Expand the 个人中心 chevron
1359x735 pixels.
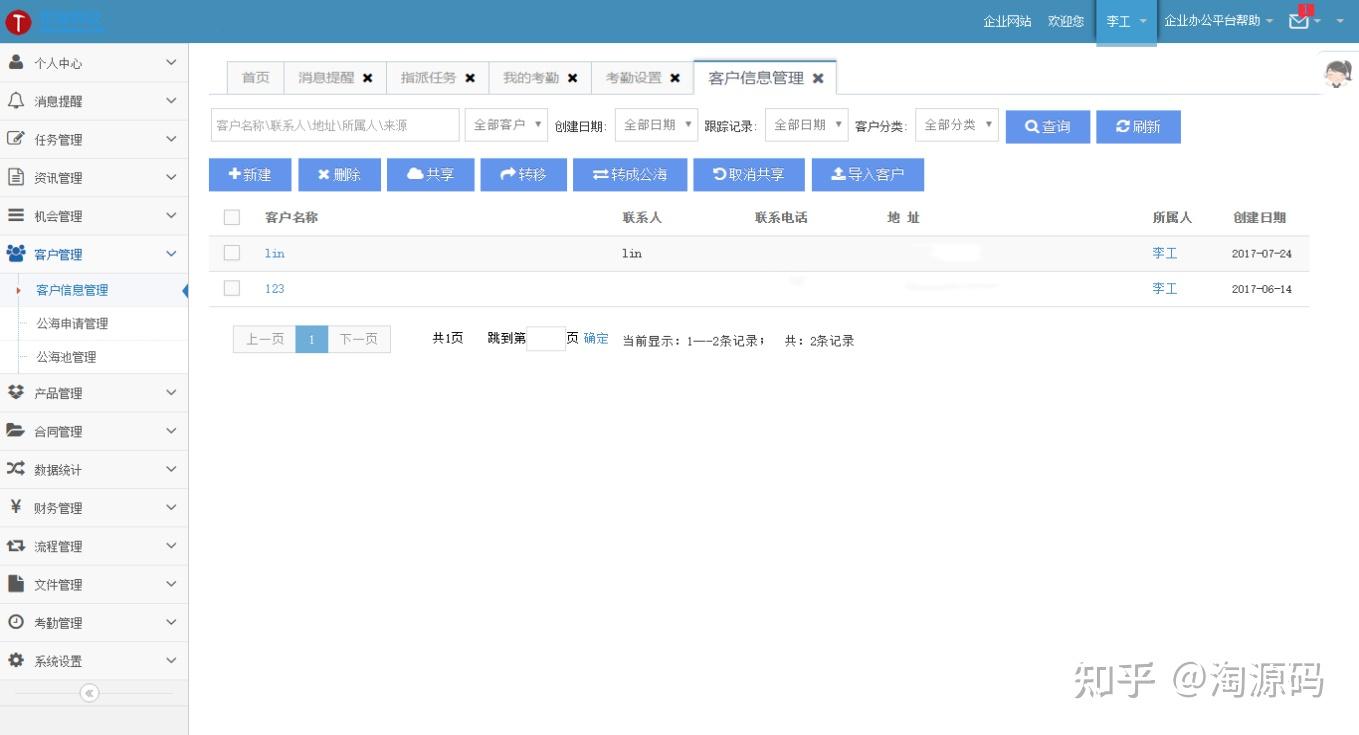pyautogui.click(x=171, y=62)
